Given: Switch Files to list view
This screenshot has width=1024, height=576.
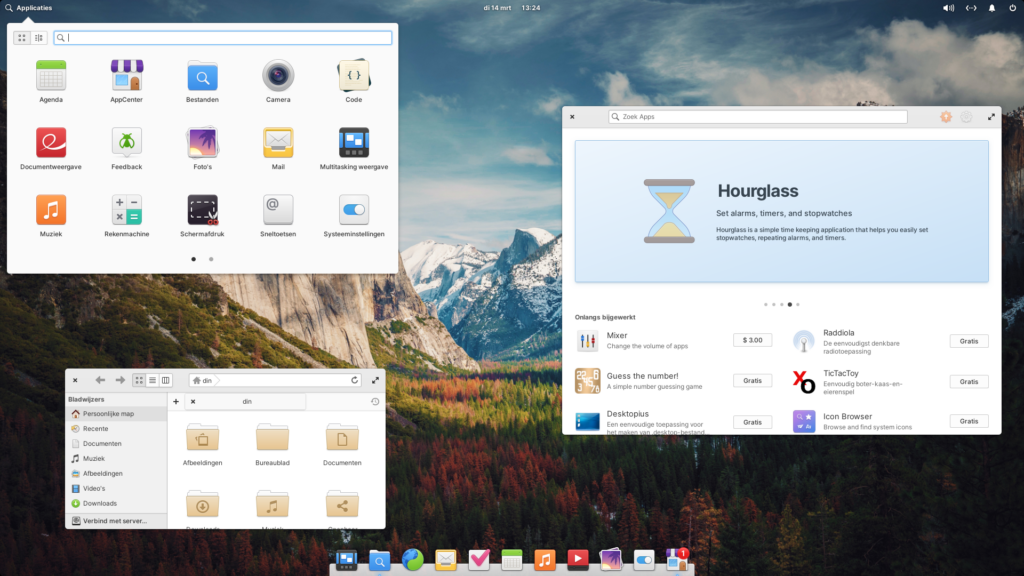Looking at the screenshot, I should 151,380.
